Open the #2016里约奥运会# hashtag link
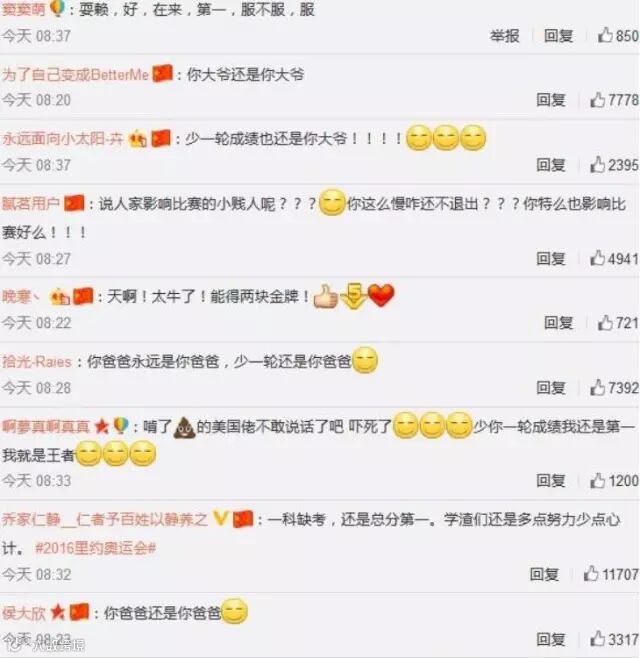 (95, 548)
